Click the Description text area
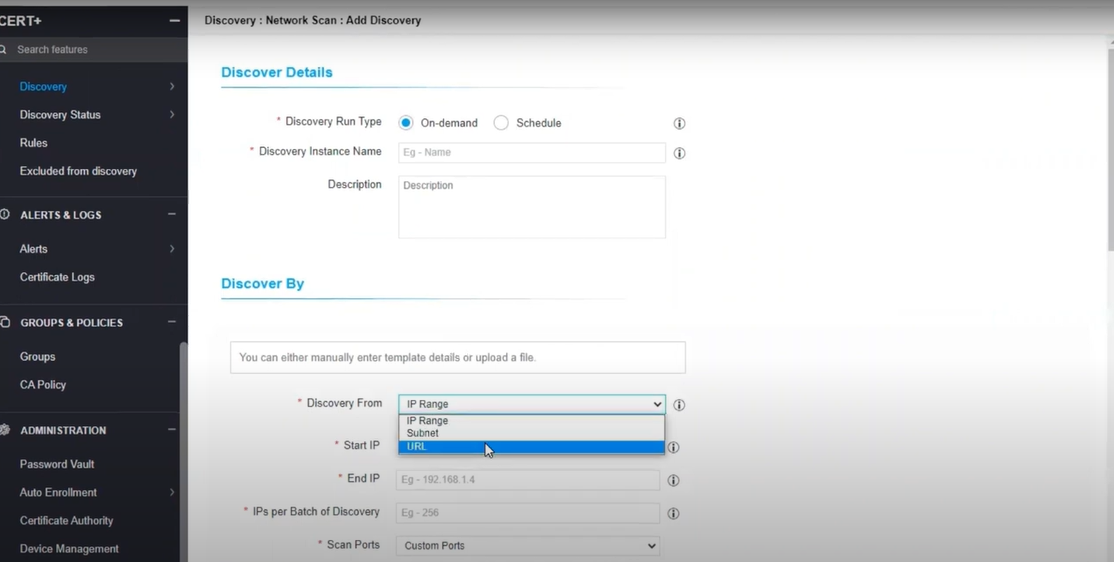The height and width of the screenshot is (562, 1114). [531, 207]
